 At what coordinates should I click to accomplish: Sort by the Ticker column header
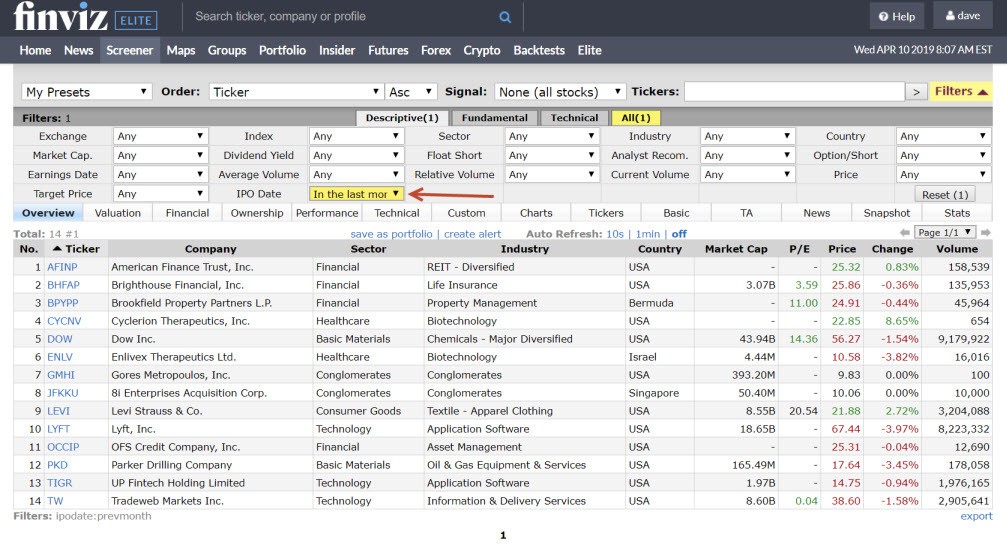pyautogui.click(x=76, y=249)
